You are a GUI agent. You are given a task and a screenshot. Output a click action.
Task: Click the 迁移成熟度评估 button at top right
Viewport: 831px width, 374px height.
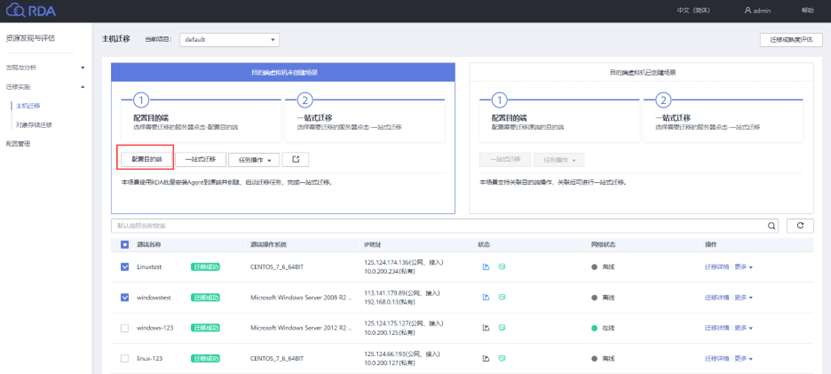[791, 40]
